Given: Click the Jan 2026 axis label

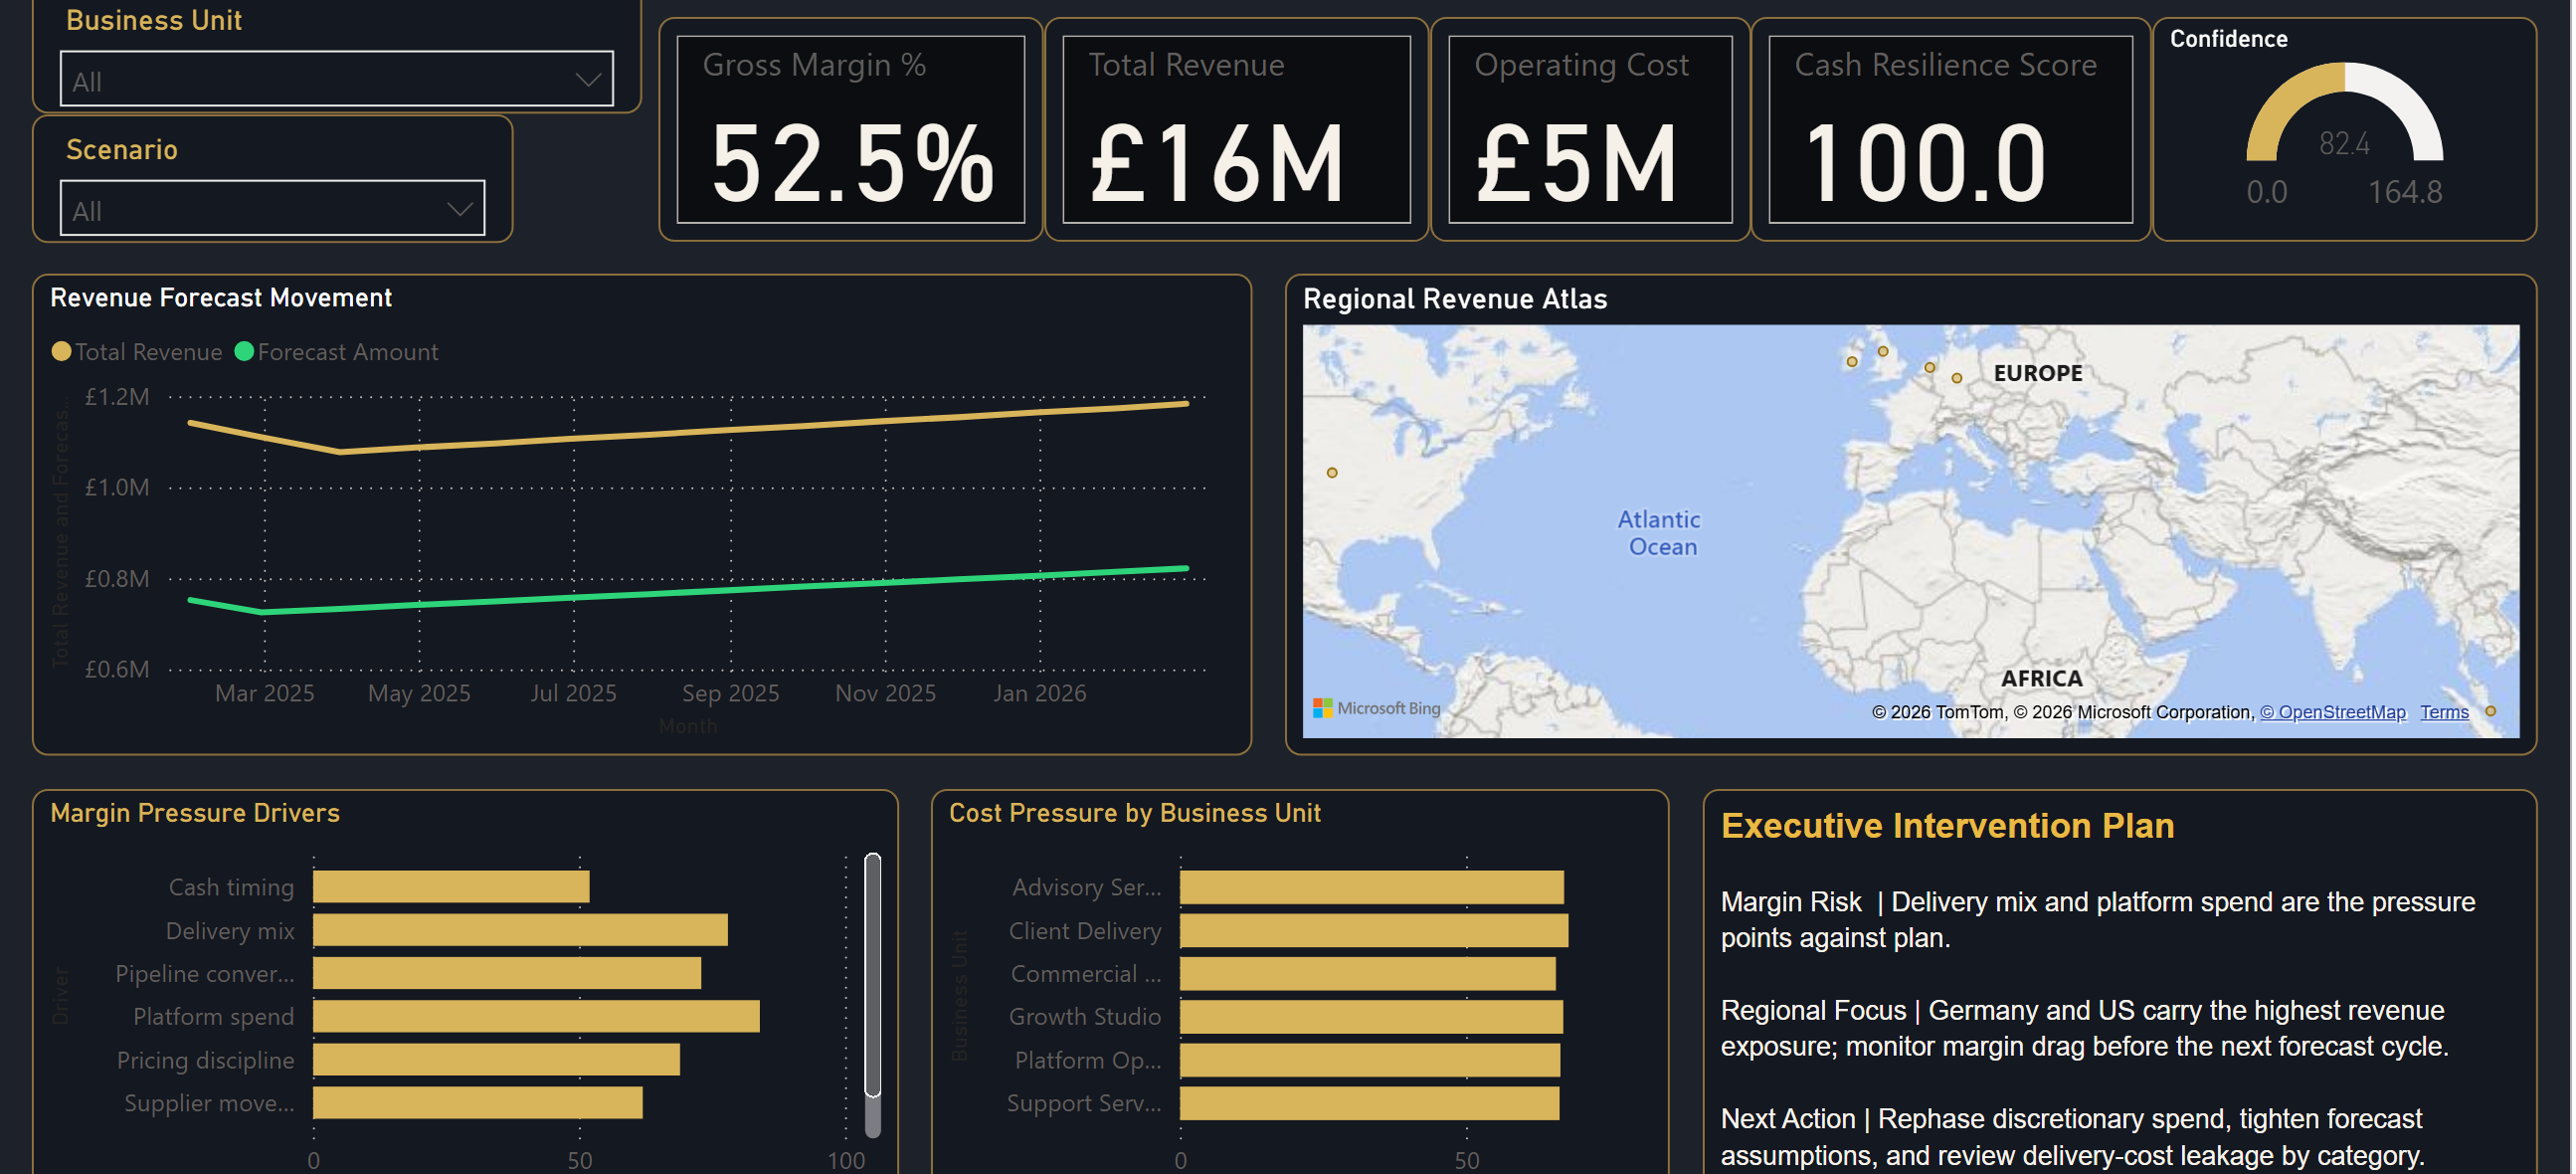Looking at the screenshot, I should point(1039,693).
